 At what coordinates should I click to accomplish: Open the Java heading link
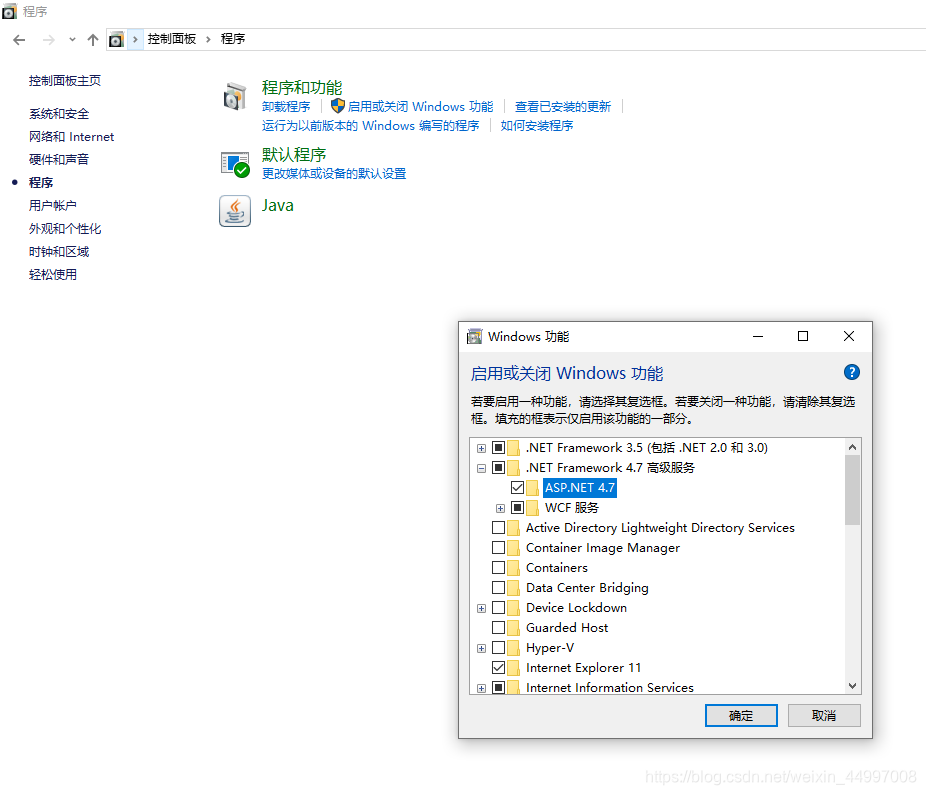[278, 206]
